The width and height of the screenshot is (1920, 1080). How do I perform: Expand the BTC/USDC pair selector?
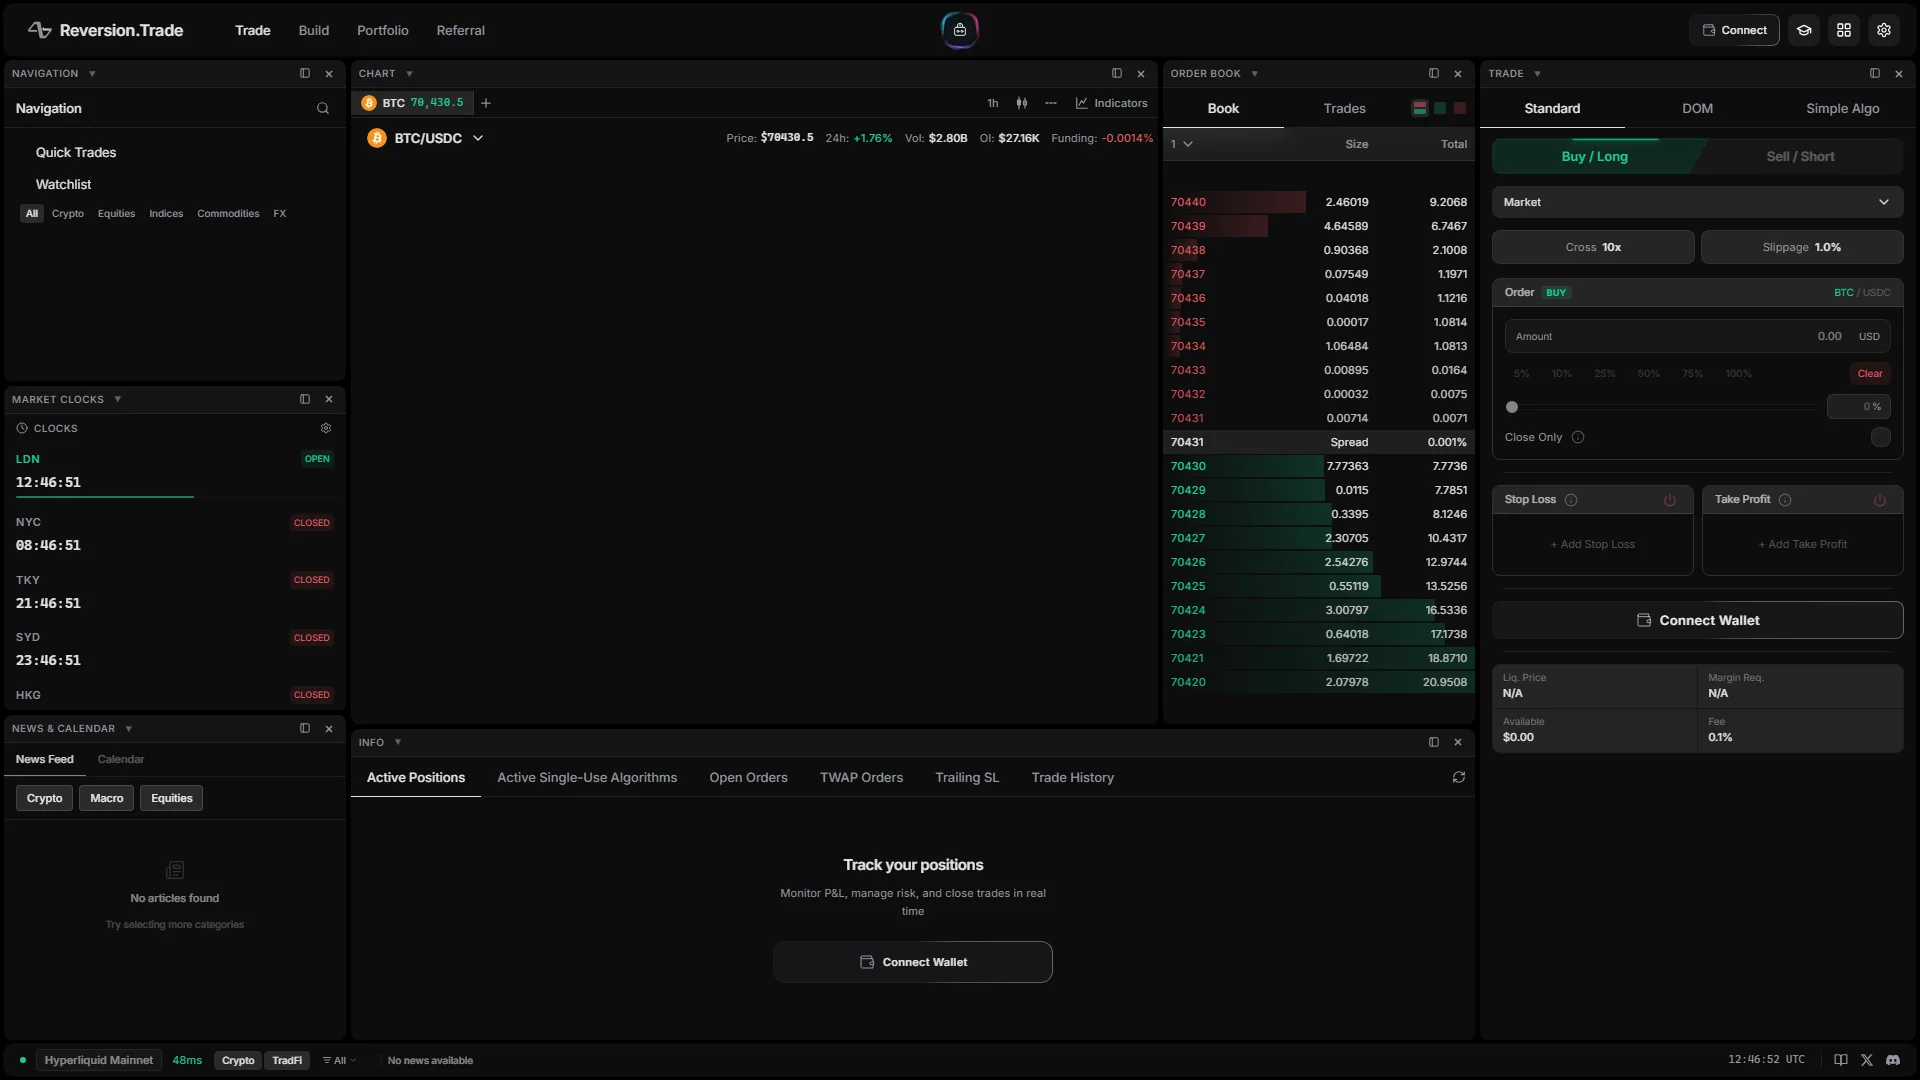(x=478, y=138)
